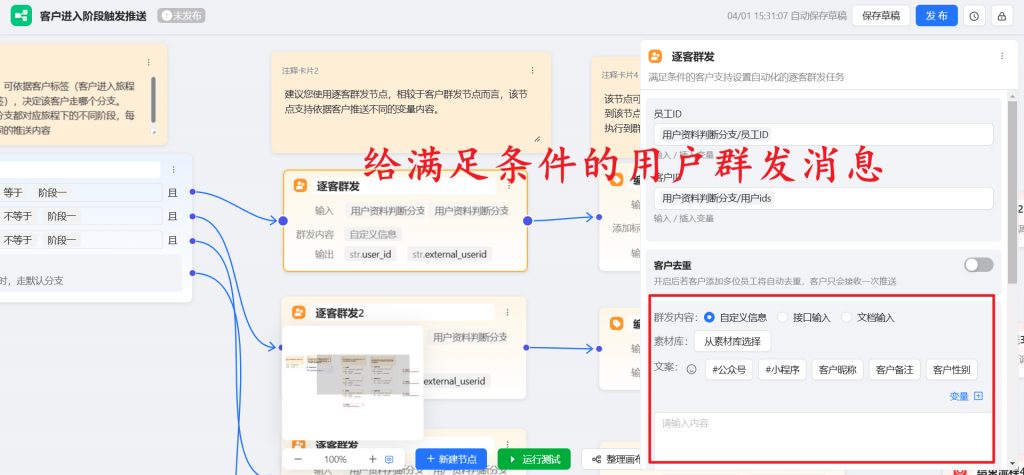Image resolution: width=1024 pixels, height=475 pixels.
Task: Click the output port of 逐客群发 node
Action: [528, 221]
